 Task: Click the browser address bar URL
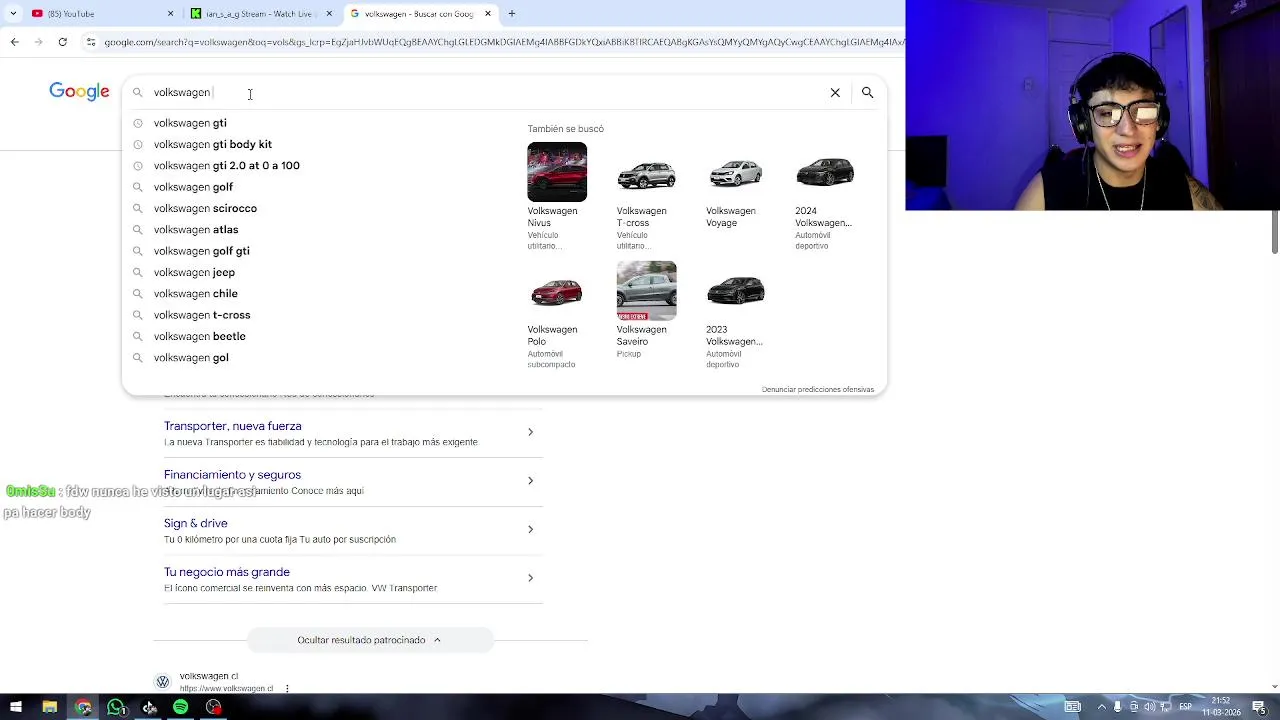point(503,42)
